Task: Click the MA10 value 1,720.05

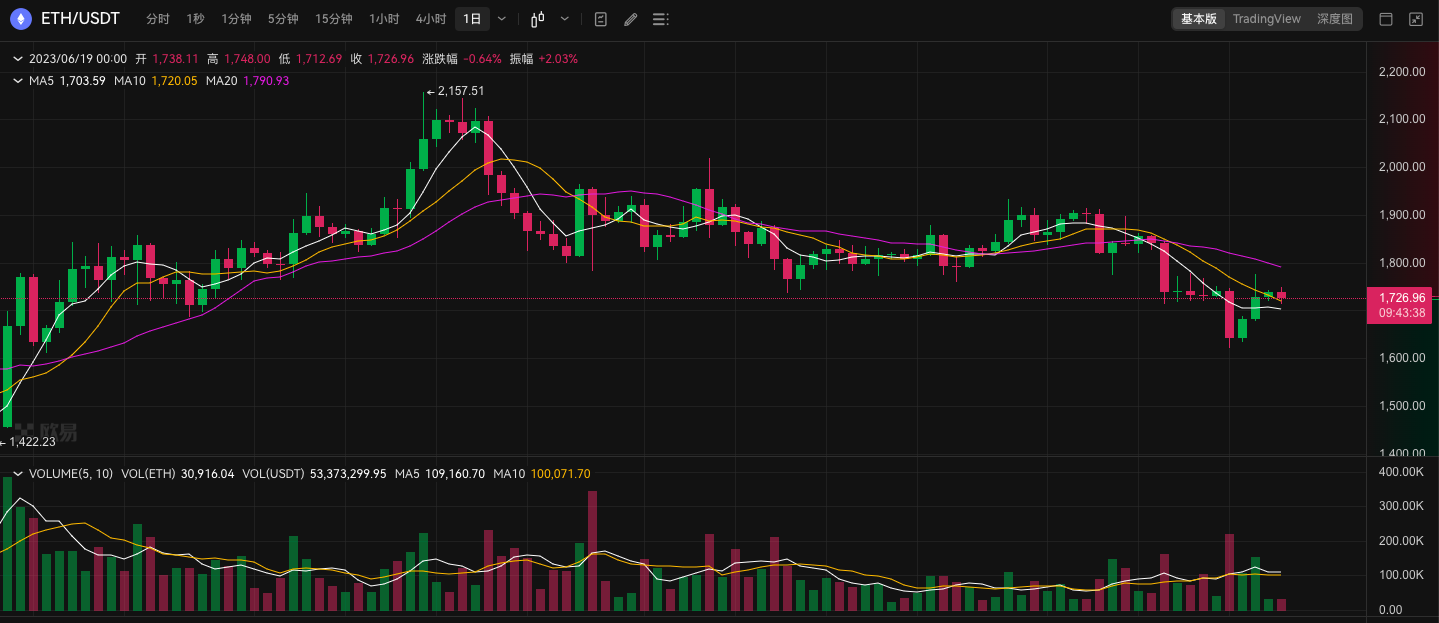Action: [x=175, y=81]
